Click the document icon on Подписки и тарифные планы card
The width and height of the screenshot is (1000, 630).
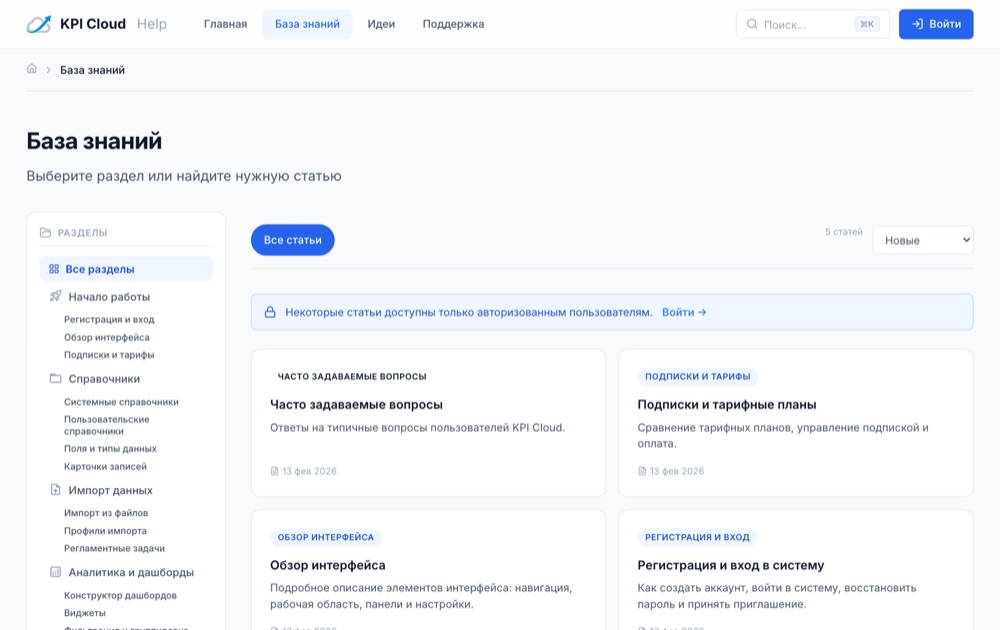pyautogui.click(x=642, y=471)
